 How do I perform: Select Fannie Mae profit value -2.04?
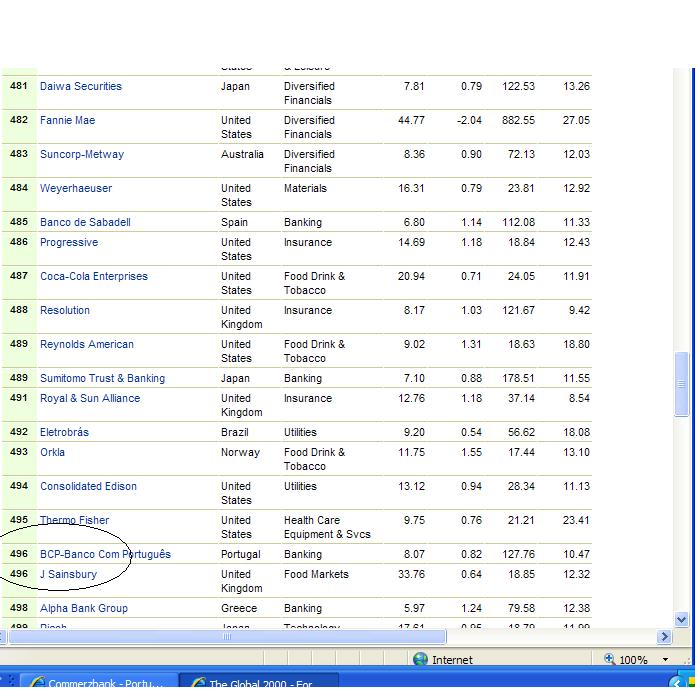(x=469, y=120)
